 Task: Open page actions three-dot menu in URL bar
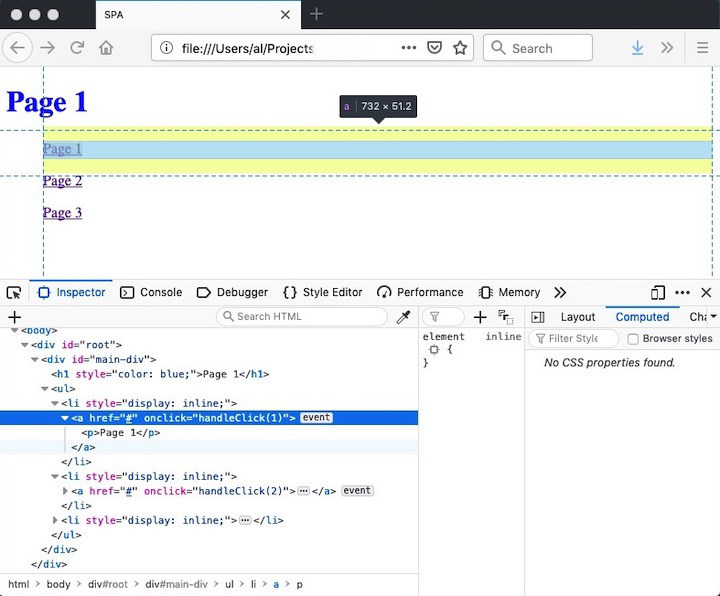pyautogui.click(x=409, y=48)
